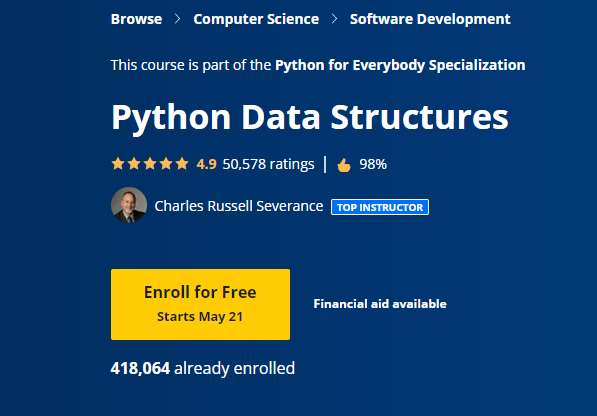Click the five-star rating icons
Screen dimensions: 597x416
pyautogui.click(x=150, y=164)
